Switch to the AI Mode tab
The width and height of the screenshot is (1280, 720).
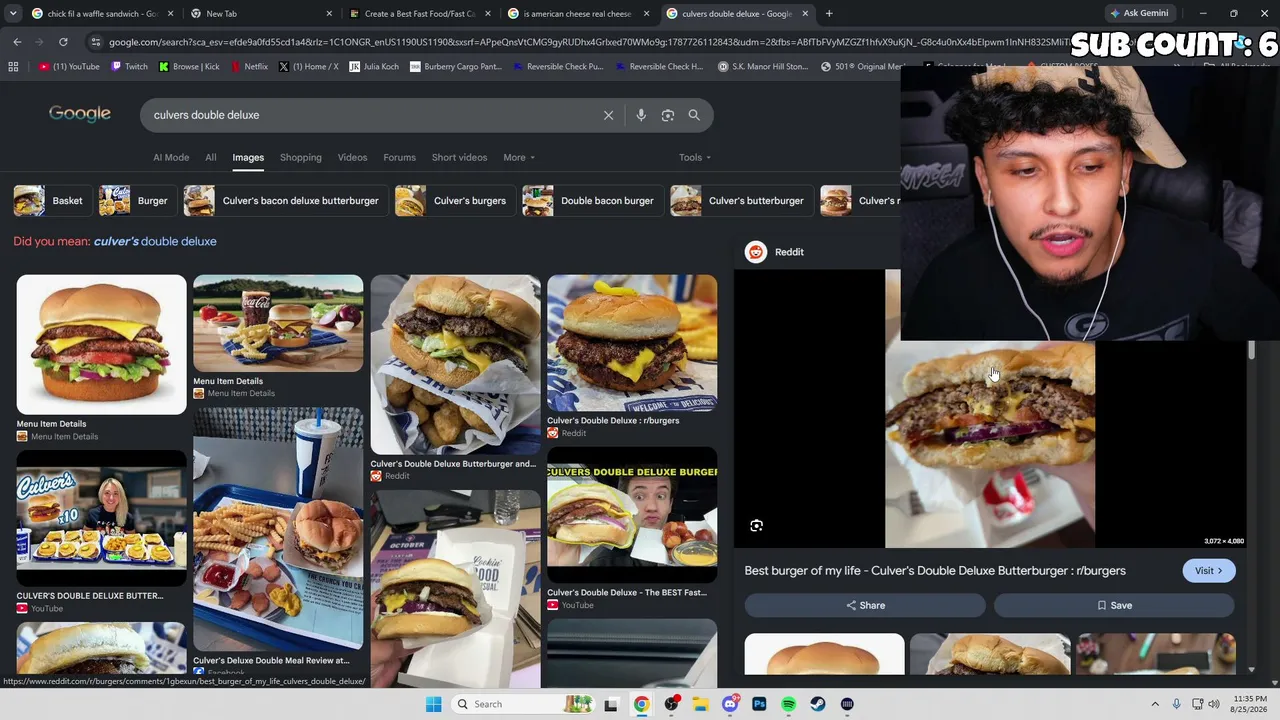tap(171, 157)
